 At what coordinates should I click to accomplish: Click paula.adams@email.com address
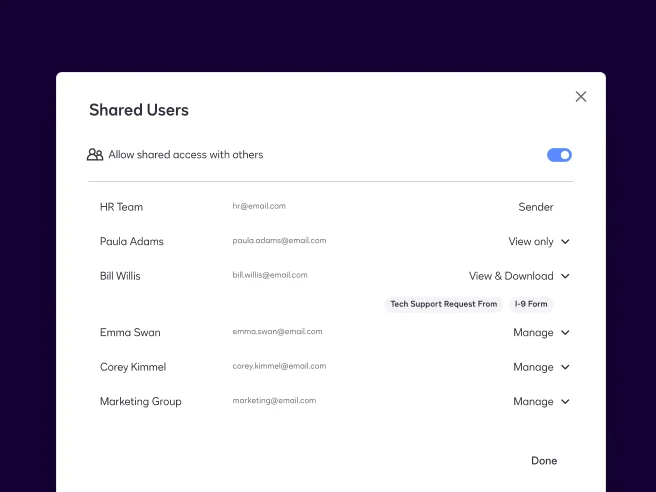coord(279,241)
